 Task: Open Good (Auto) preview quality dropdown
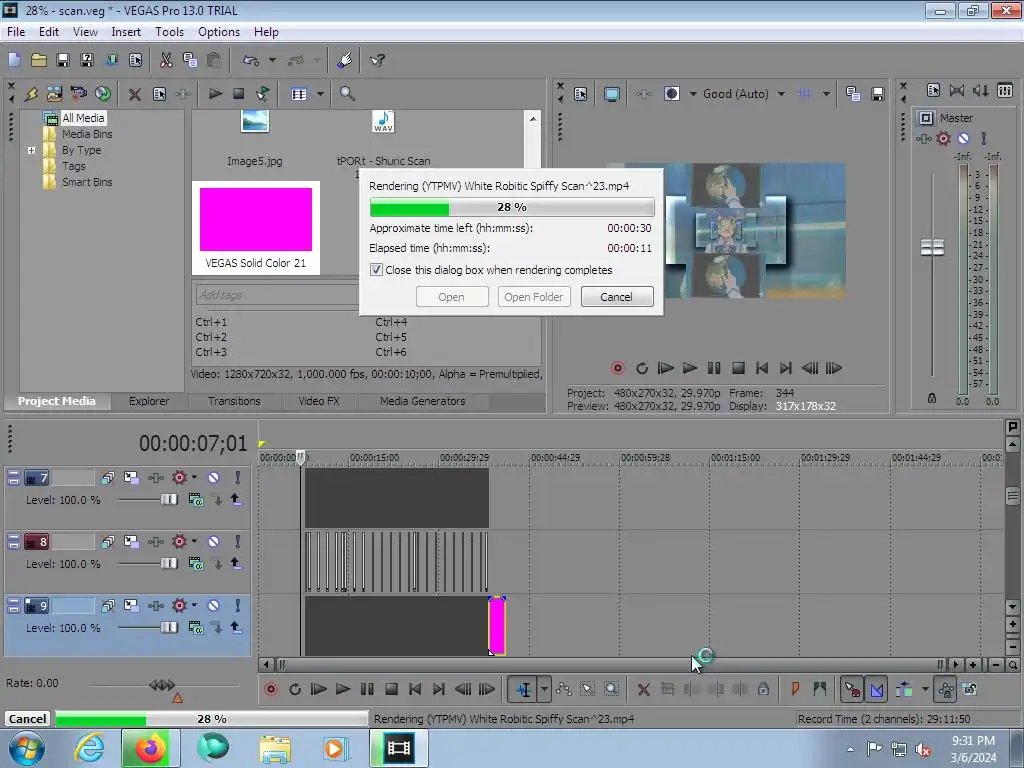coord(781,94)
